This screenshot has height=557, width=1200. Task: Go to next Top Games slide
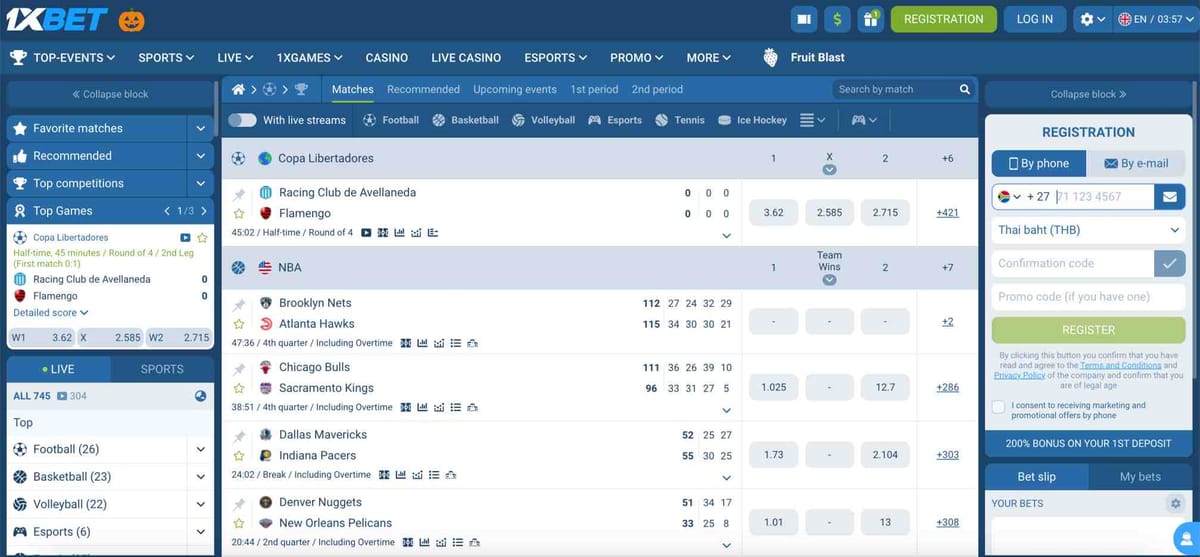204,211
